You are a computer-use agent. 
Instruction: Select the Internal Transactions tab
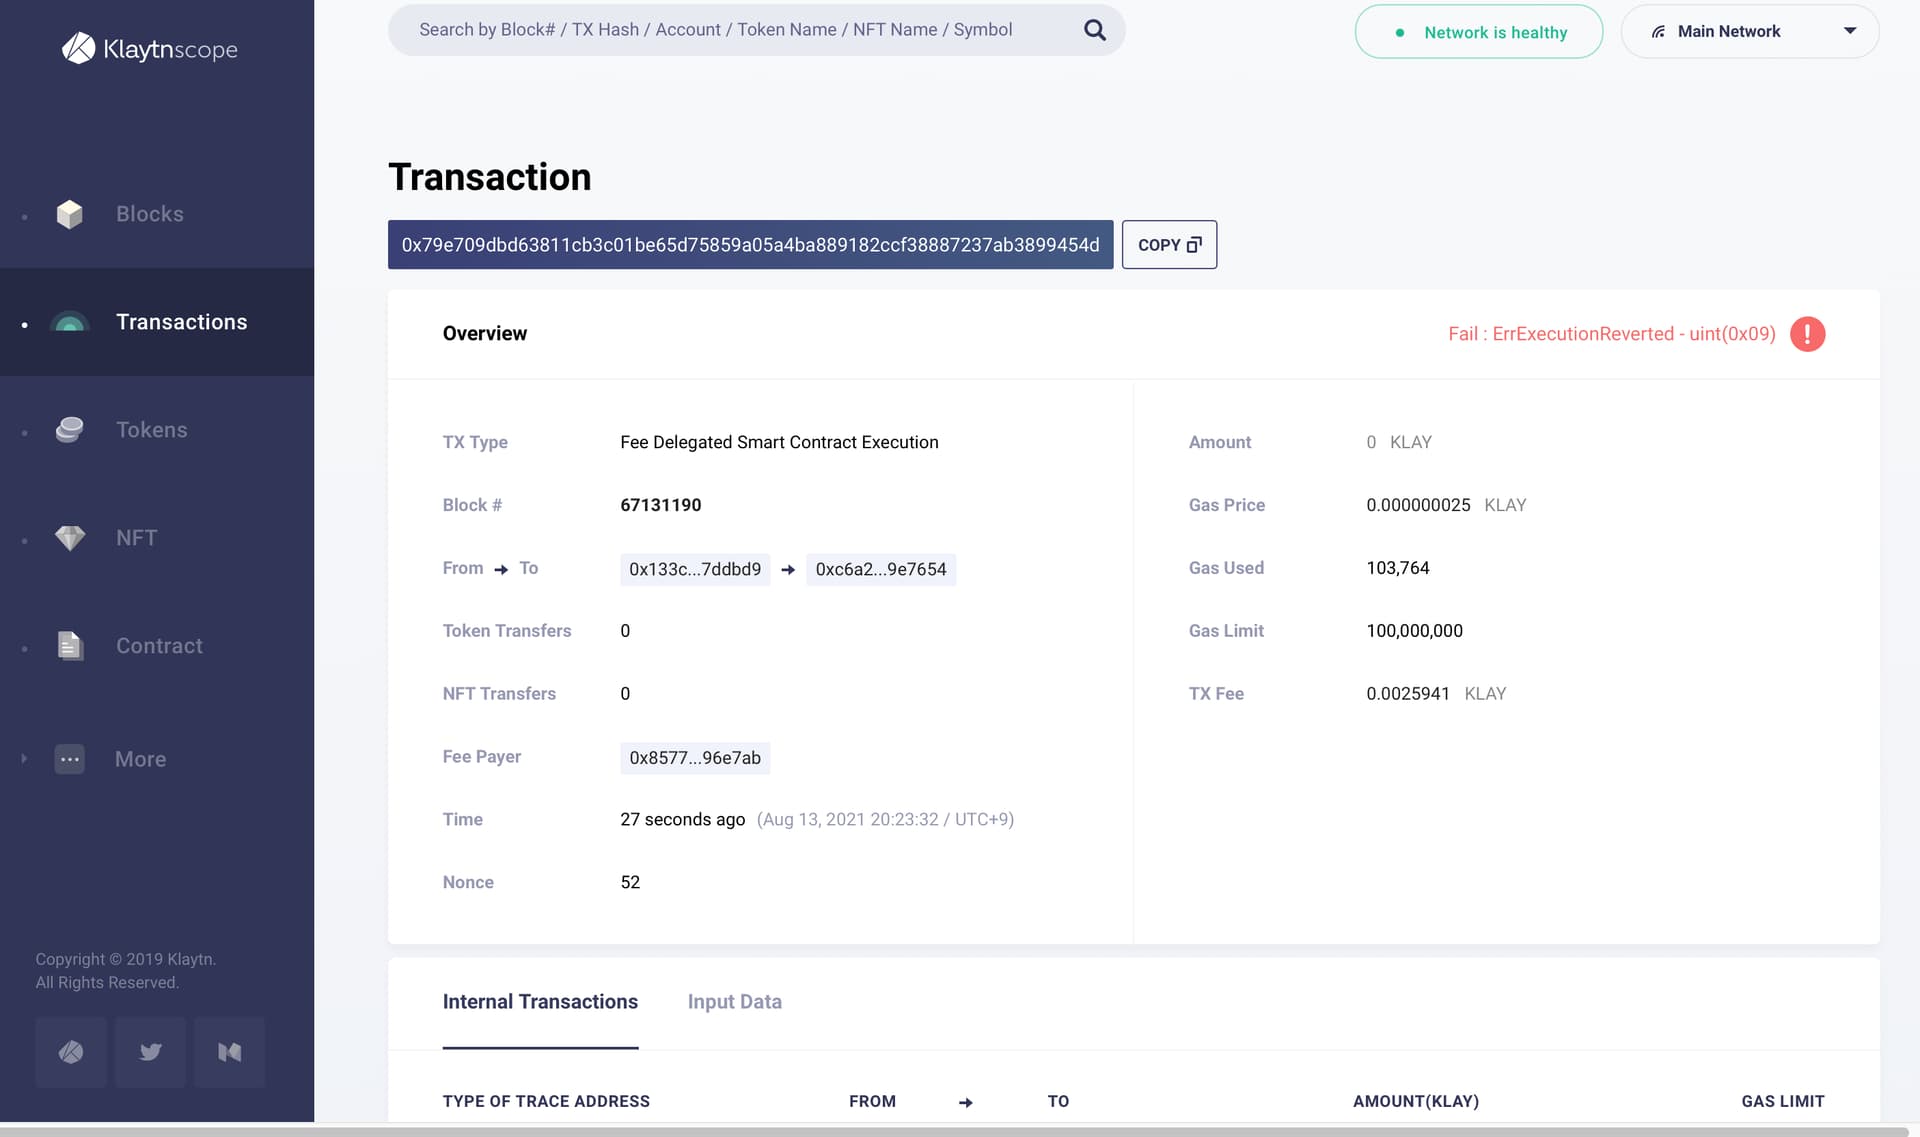point(540,1002)
